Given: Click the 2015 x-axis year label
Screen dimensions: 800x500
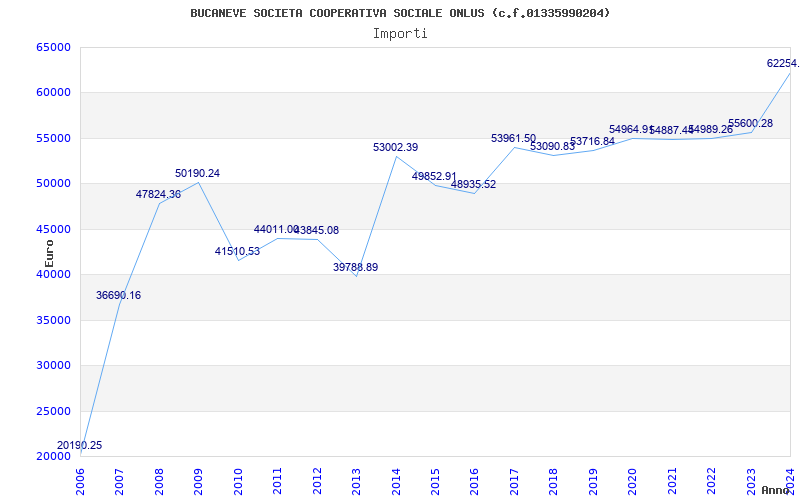Looking at the screenshot, I should click(x=435, y=481).
